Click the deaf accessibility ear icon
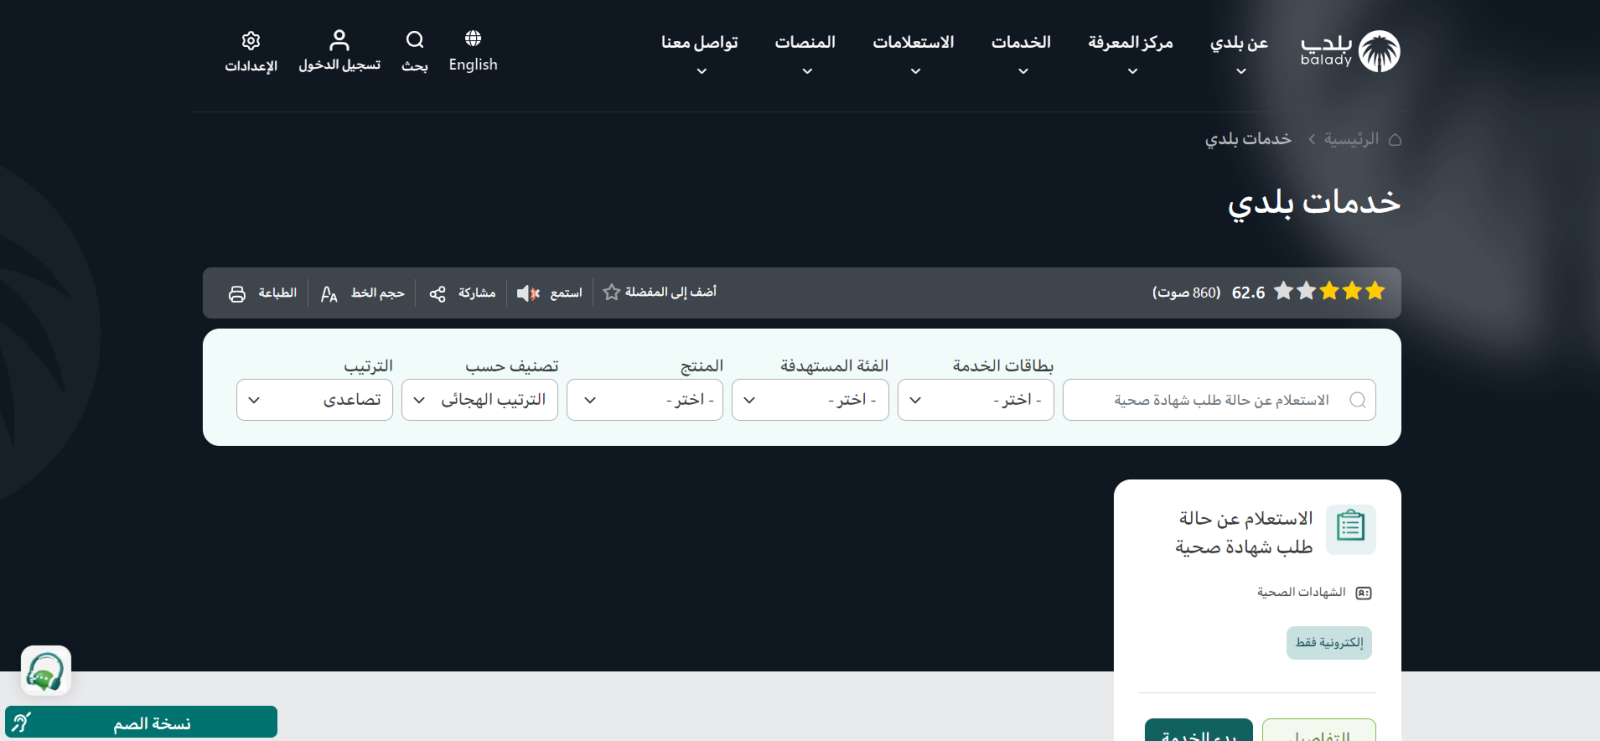The height and width of the screenshot is (741, 1600). click(21, 722)
